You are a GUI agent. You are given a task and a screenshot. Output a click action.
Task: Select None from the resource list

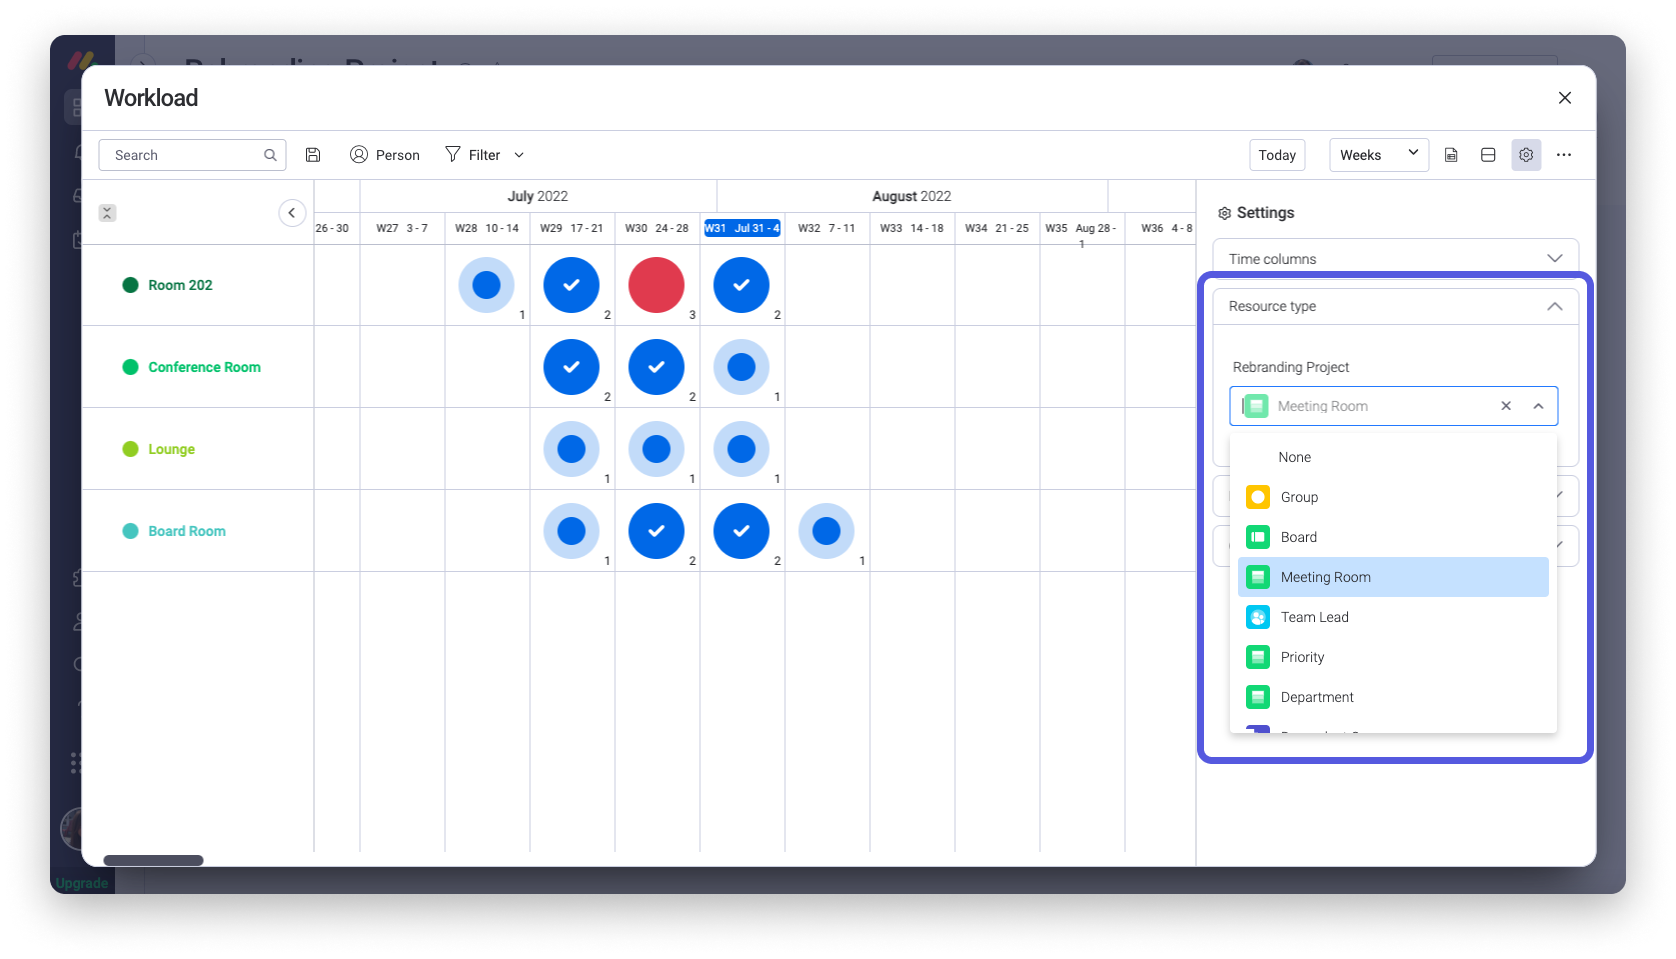click(x=1393, y=457)
